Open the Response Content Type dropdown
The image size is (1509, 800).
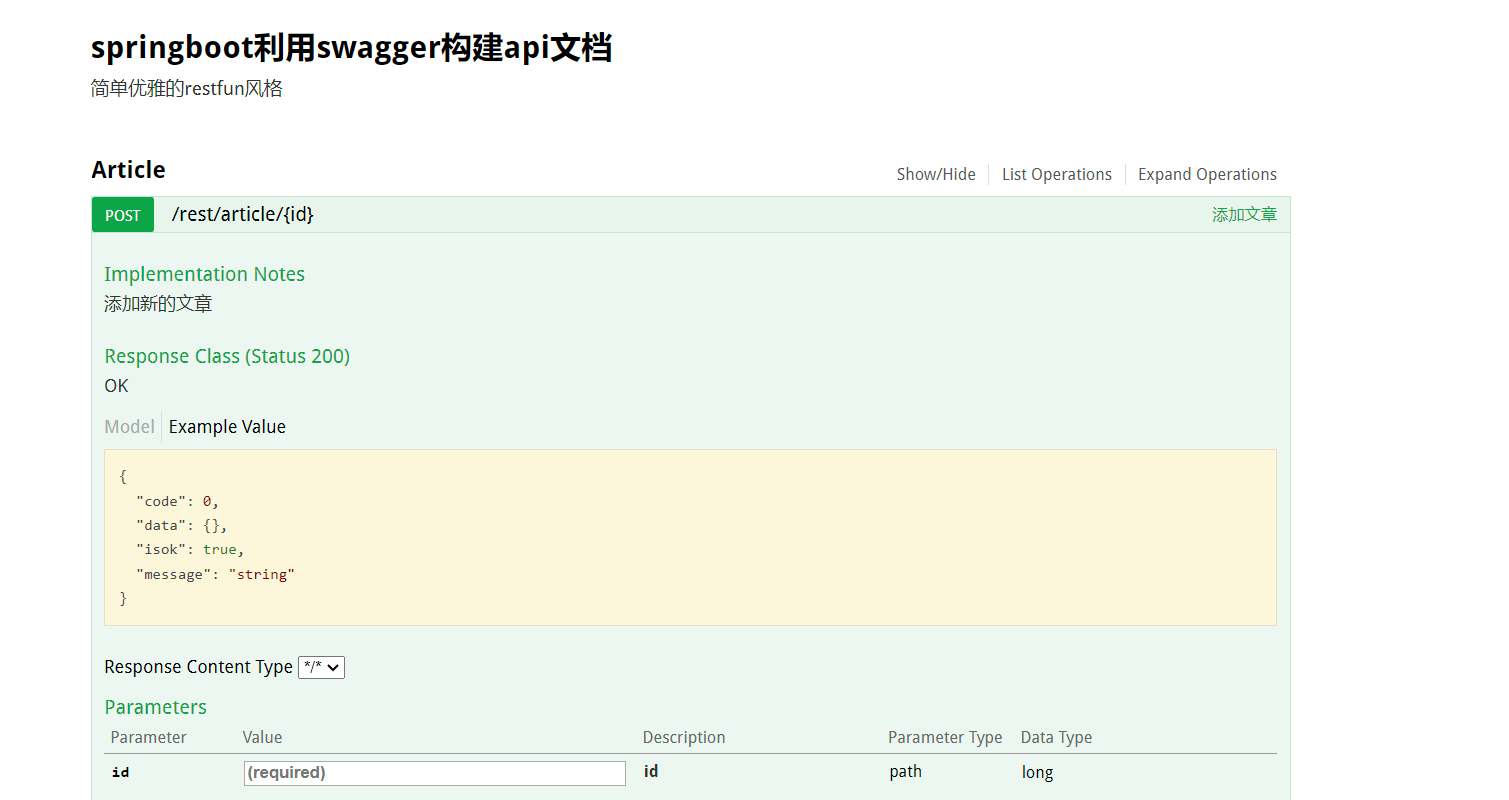pos(321,667)
